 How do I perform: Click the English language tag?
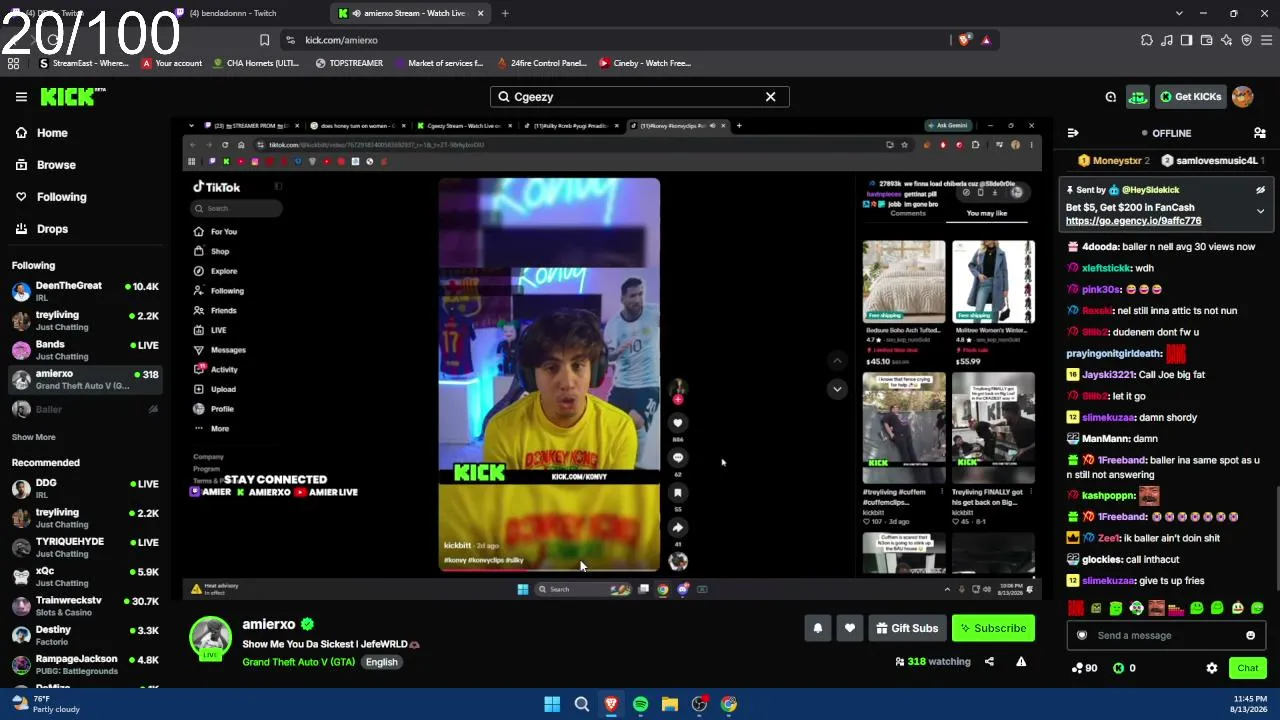pyautogui.click(x=381, y=662)
